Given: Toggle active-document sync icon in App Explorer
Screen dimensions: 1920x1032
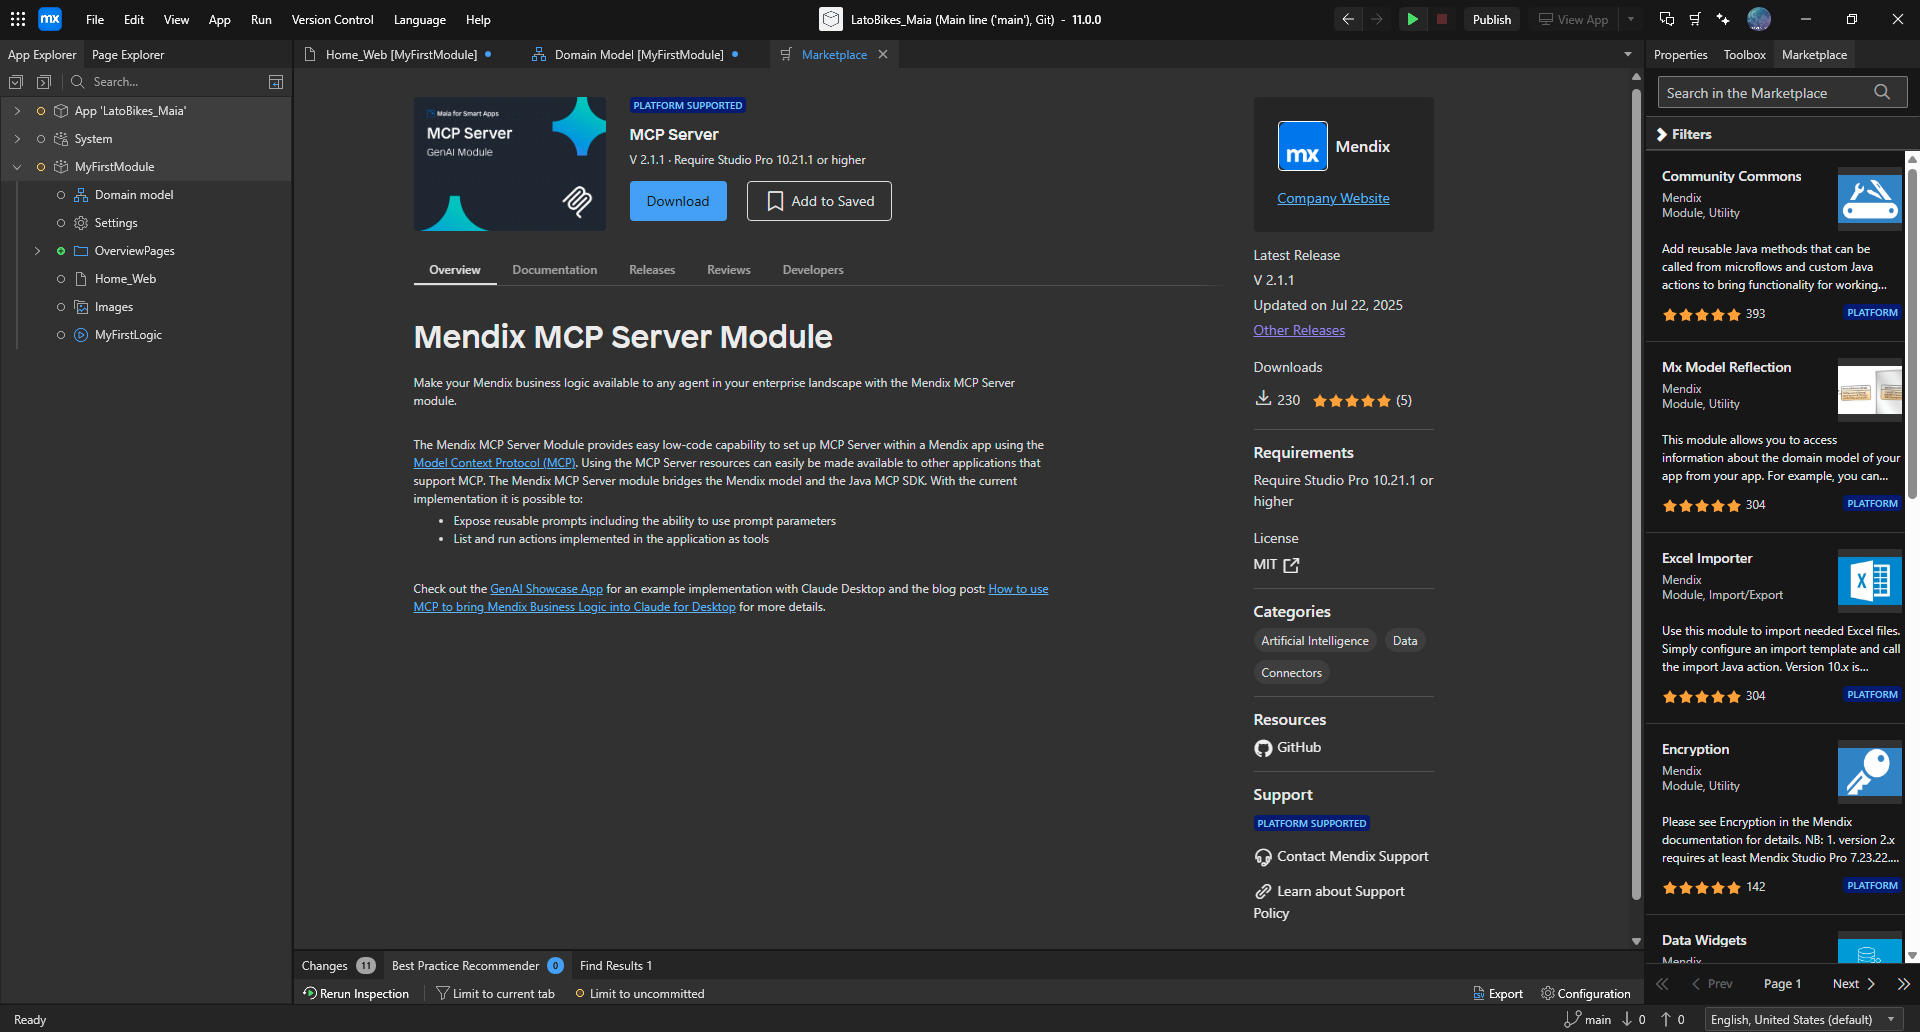Looking at the screenshot, I should (276, 82).
